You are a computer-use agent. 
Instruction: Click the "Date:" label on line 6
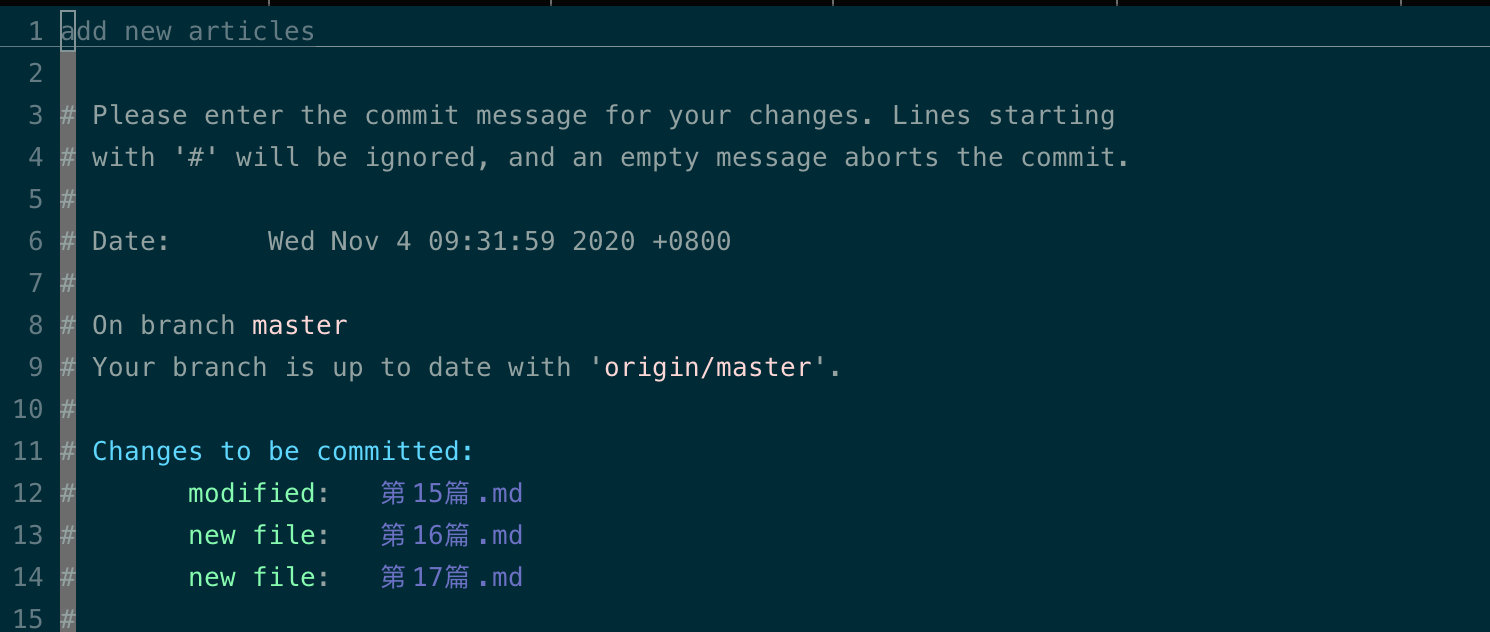coord(132,241)
